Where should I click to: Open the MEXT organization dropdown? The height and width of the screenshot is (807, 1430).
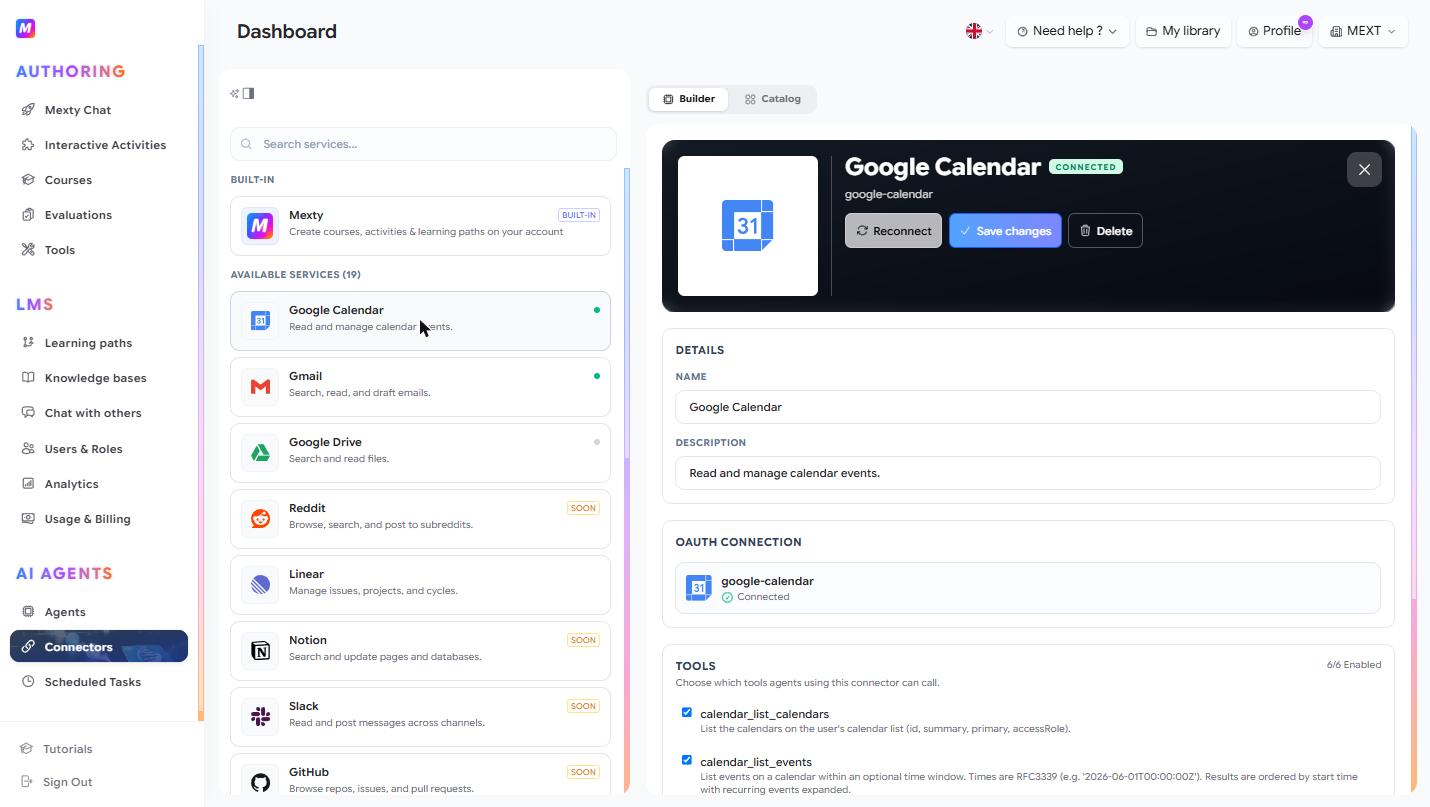pos(1363,31)
